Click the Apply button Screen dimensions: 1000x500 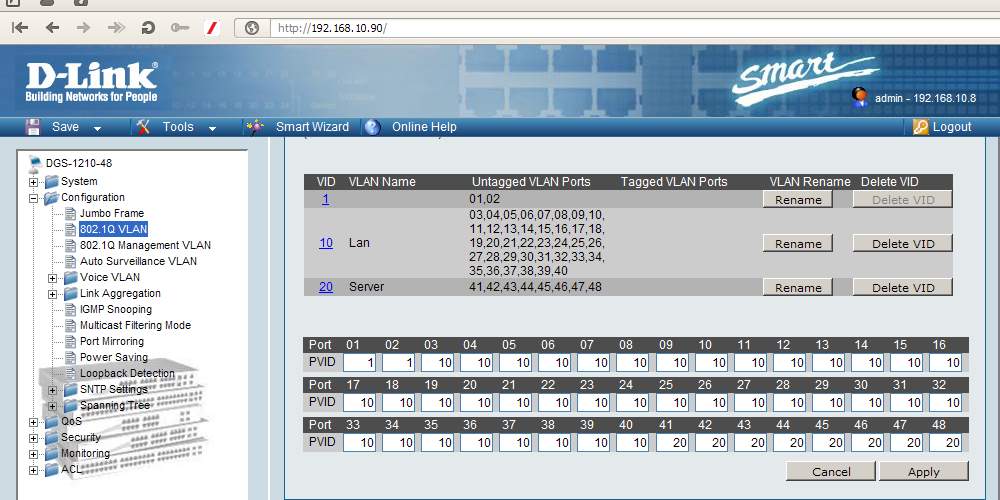tap(923, 471)
